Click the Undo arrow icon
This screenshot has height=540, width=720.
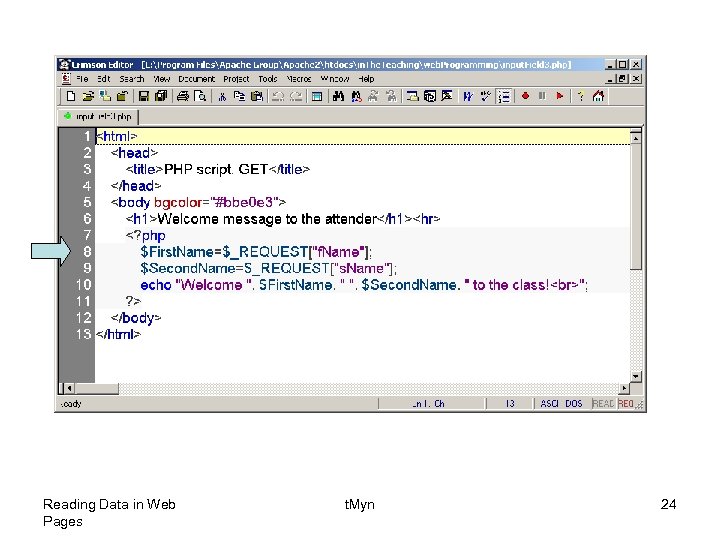pyautogui.click(x=278, y=96)
